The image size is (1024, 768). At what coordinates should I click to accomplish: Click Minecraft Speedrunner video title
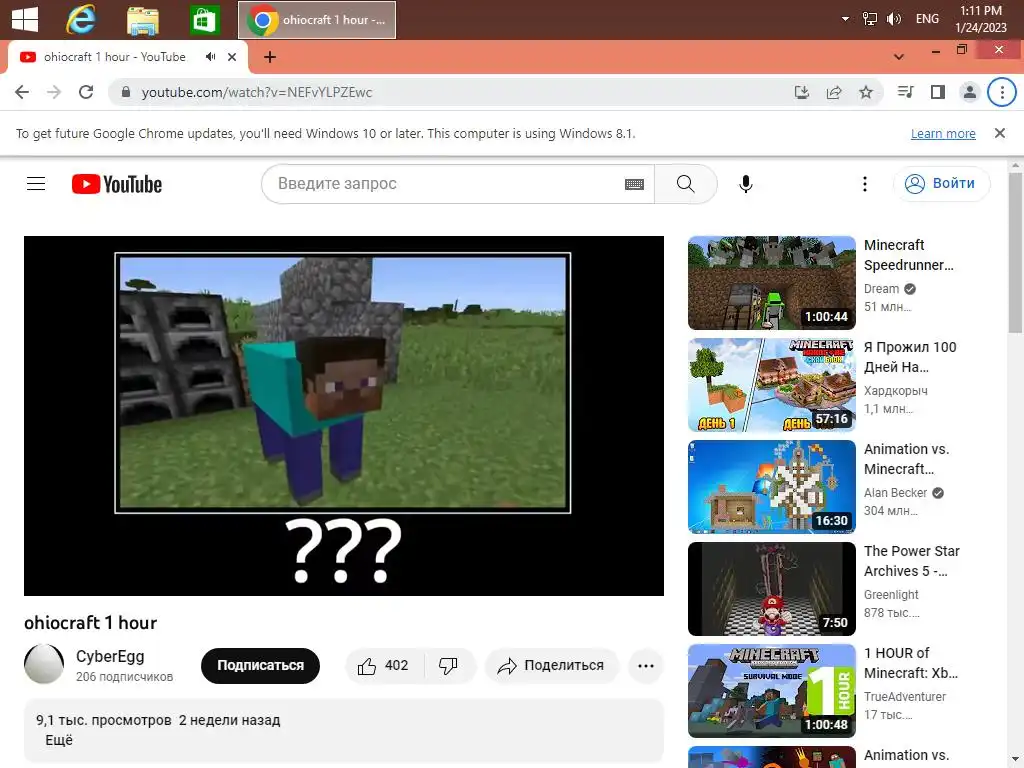coord(908,255)
